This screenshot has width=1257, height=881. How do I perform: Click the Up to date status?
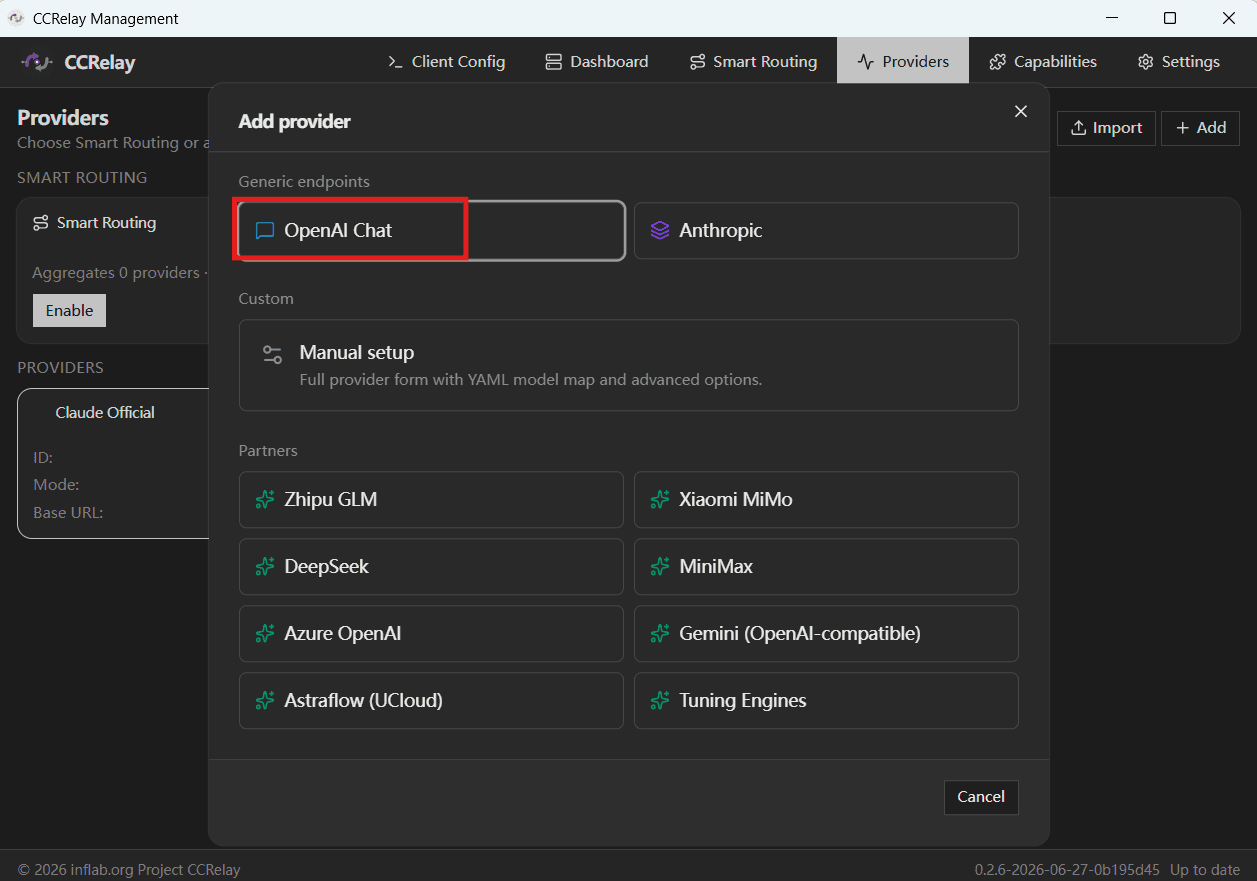[1205, 870]
